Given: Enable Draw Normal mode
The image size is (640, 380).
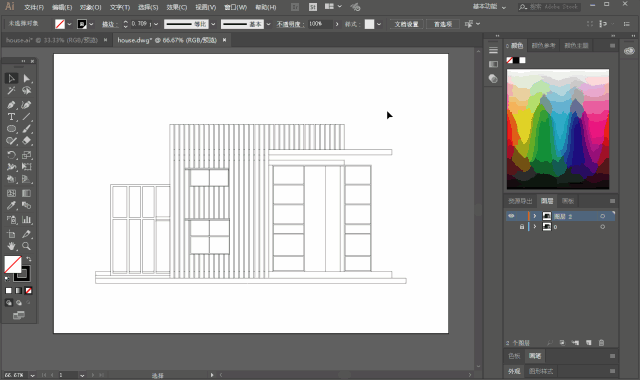Looking at the screenshot, I should point(9,303).
